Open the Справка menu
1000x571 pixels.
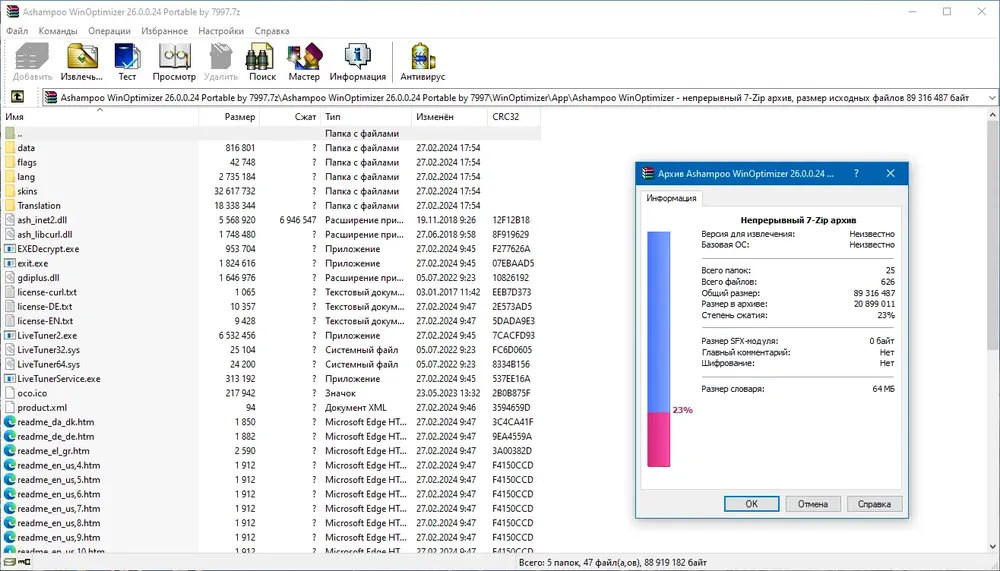click(x=272, y=31)
